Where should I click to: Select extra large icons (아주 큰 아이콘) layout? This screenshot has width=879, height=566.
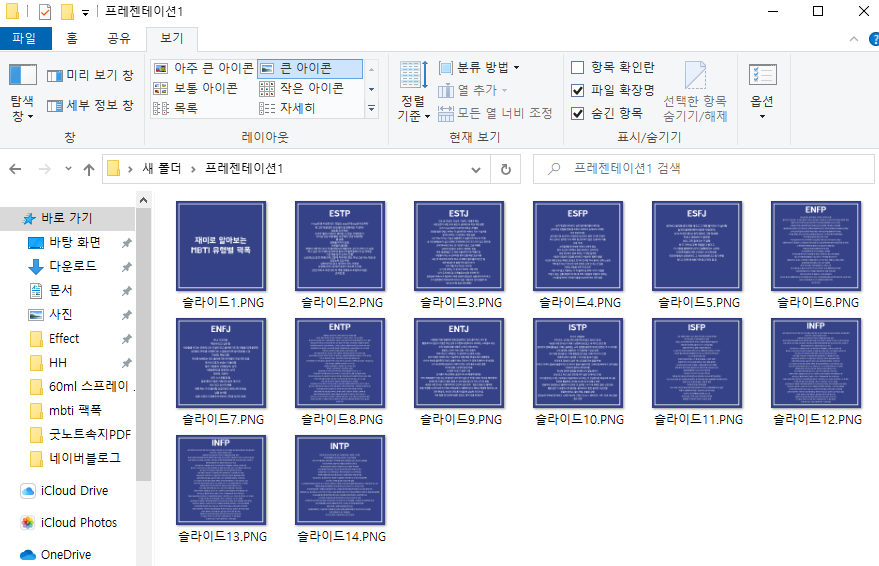point(203,68)
